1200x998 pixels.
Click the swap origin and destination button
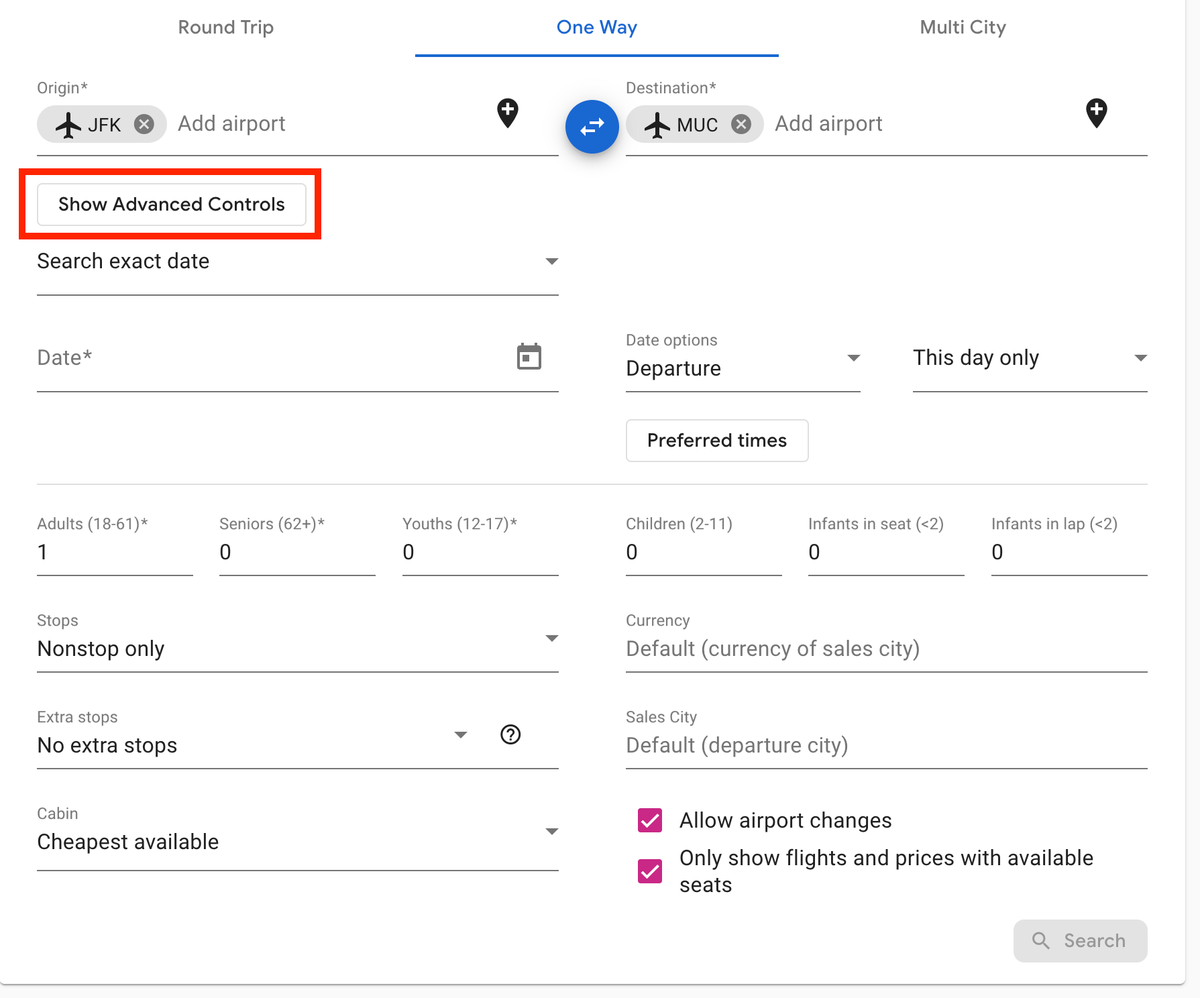point(592,127)
